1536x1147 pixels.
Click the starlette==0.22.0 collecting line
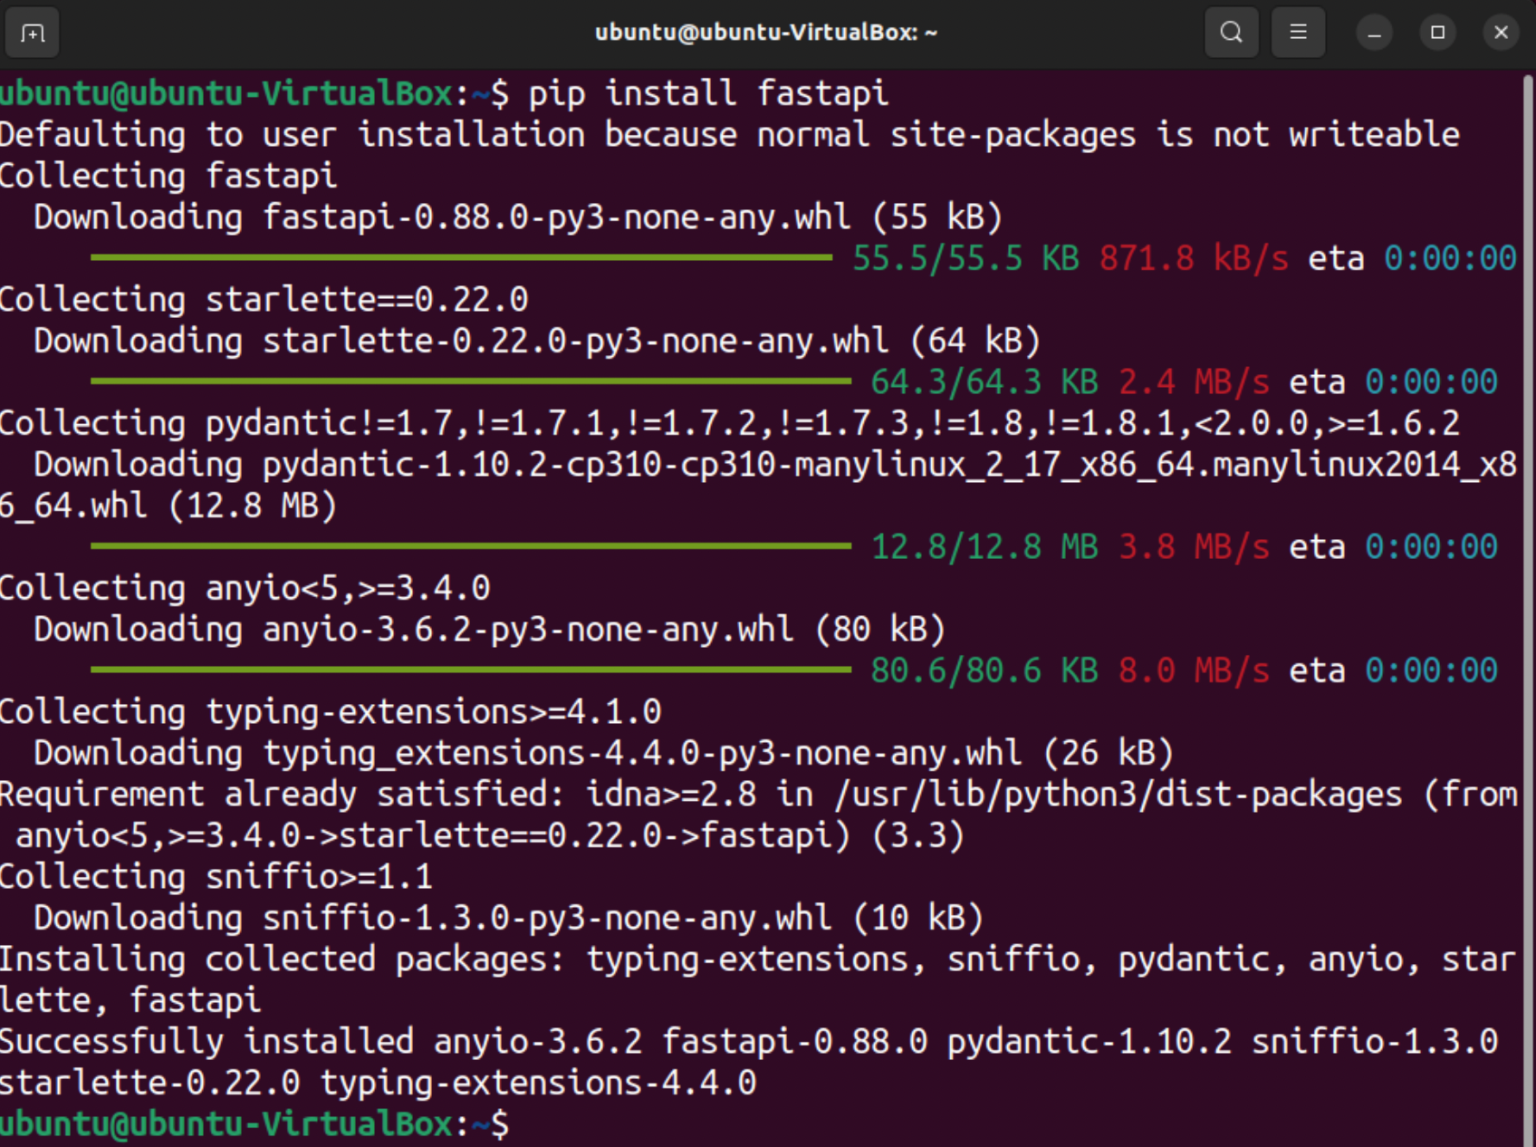265,298
